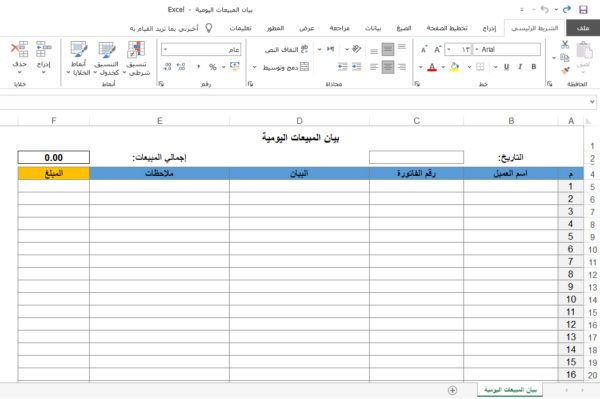Select the sheet tab بيان المبيعات اليومية
Image resolution: width=600 pixels, height=399 pixels.
click(x=510, y=390)
